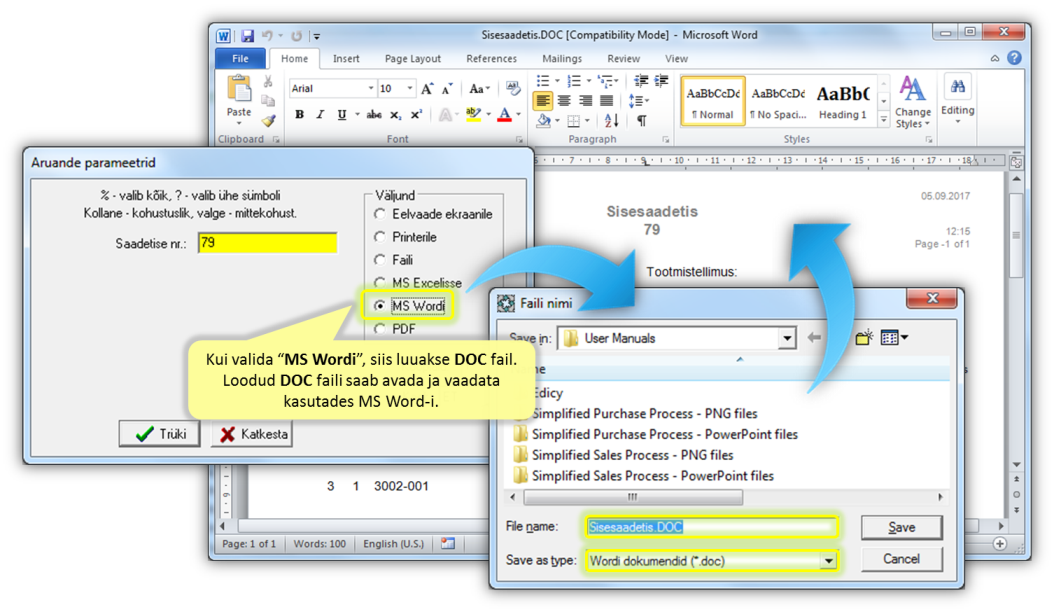This screenshot has height=612, width=1054.
Task: Select MS Excelisse output option
Action: point(380,282)
